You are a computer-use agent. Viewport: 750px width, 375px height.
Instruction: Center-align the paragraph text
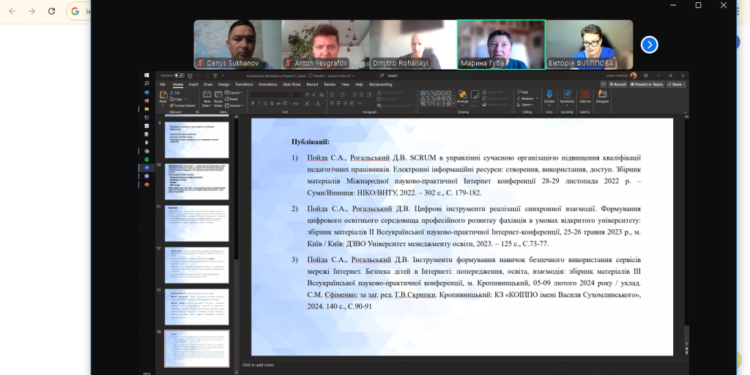[x=338, y=103]
